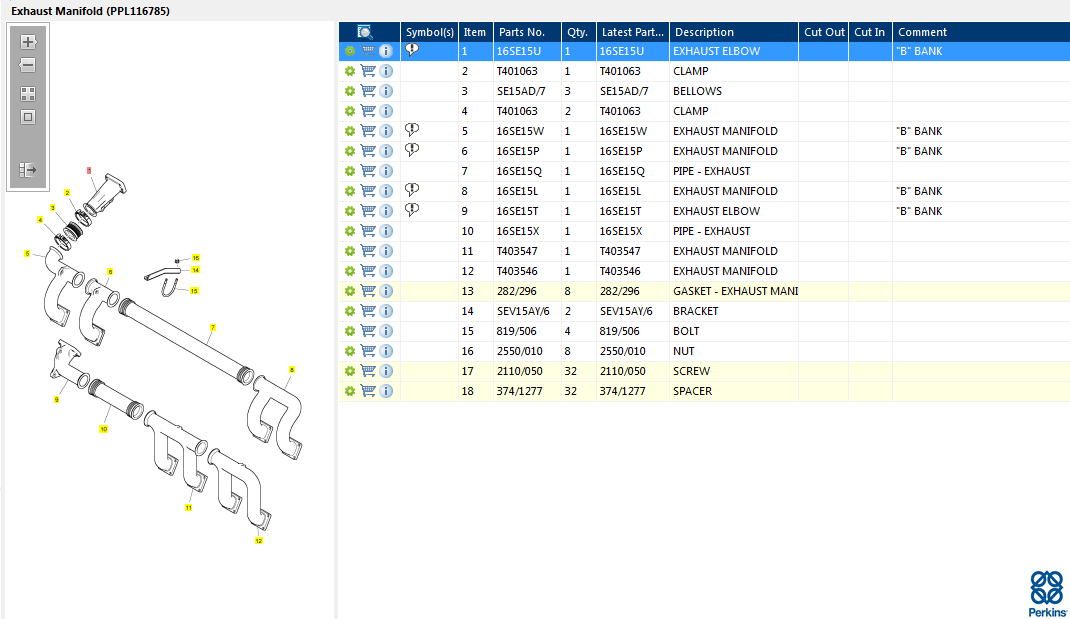Viewport: 1070px width, 619px height.
Task: Click the four-square grid view icon
Action: 28,94
